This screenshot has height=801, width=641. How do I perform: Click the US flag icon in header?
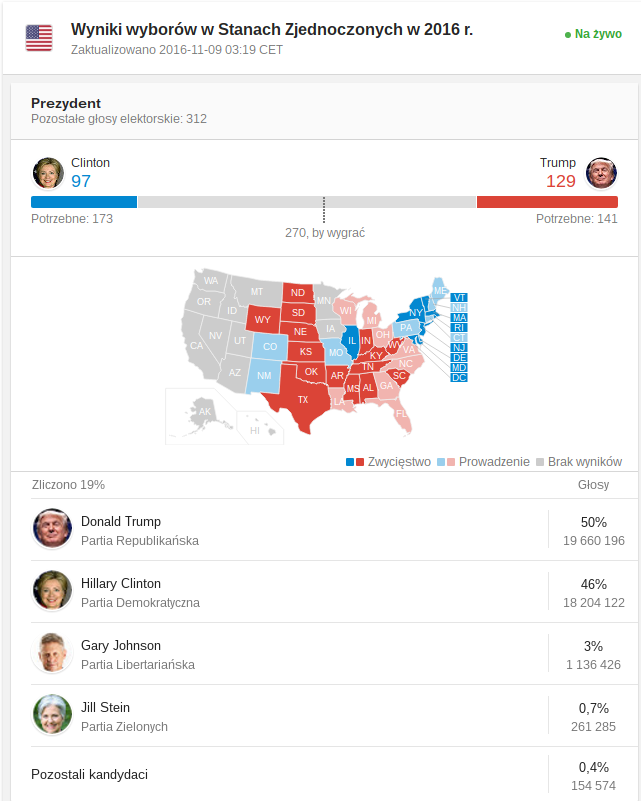pos(39,38)
